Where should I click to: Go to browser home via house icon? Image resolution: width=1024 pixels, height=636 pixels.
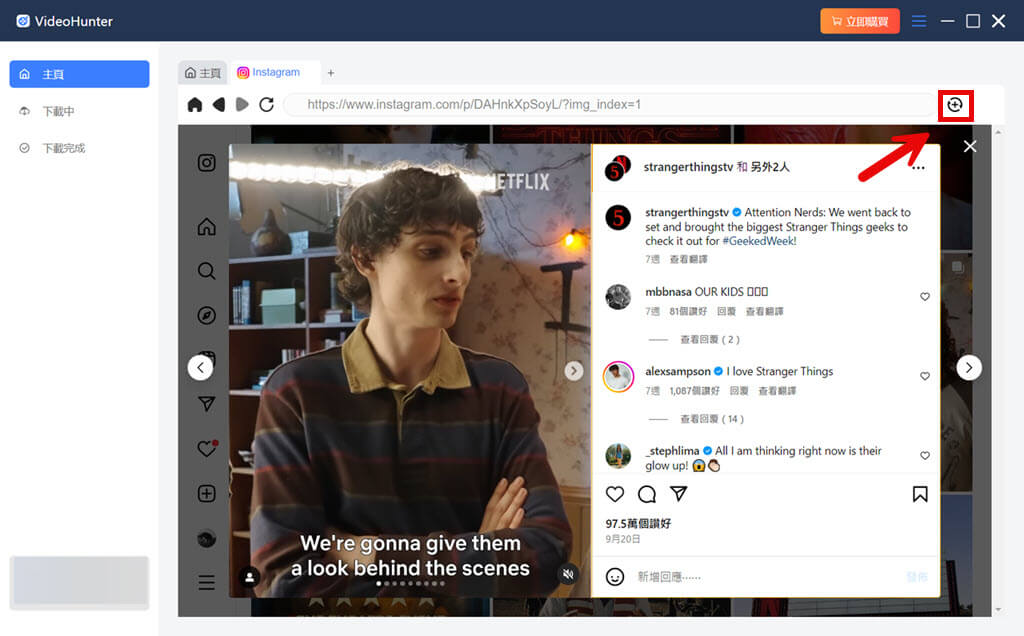click(195, 104)
